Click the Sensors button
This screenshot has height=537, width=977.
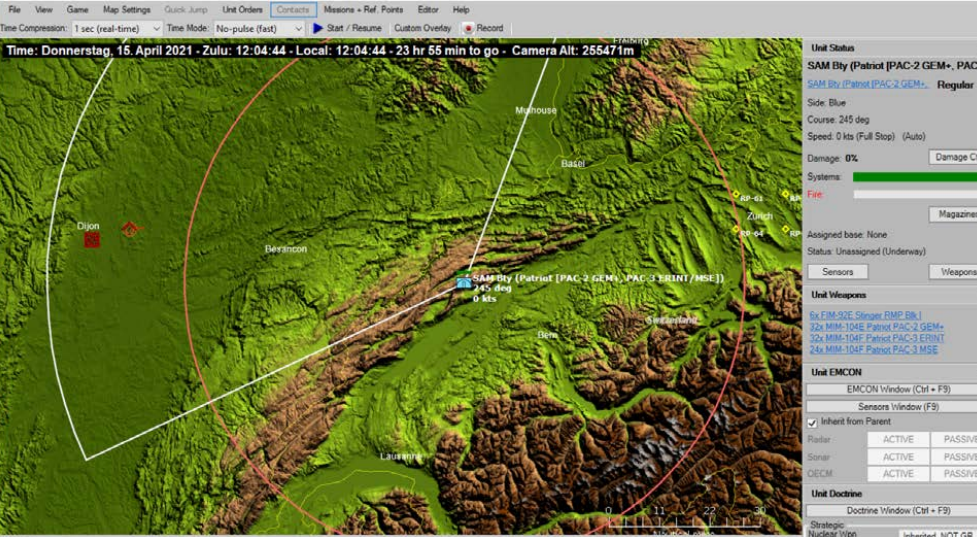coord(837,272)
